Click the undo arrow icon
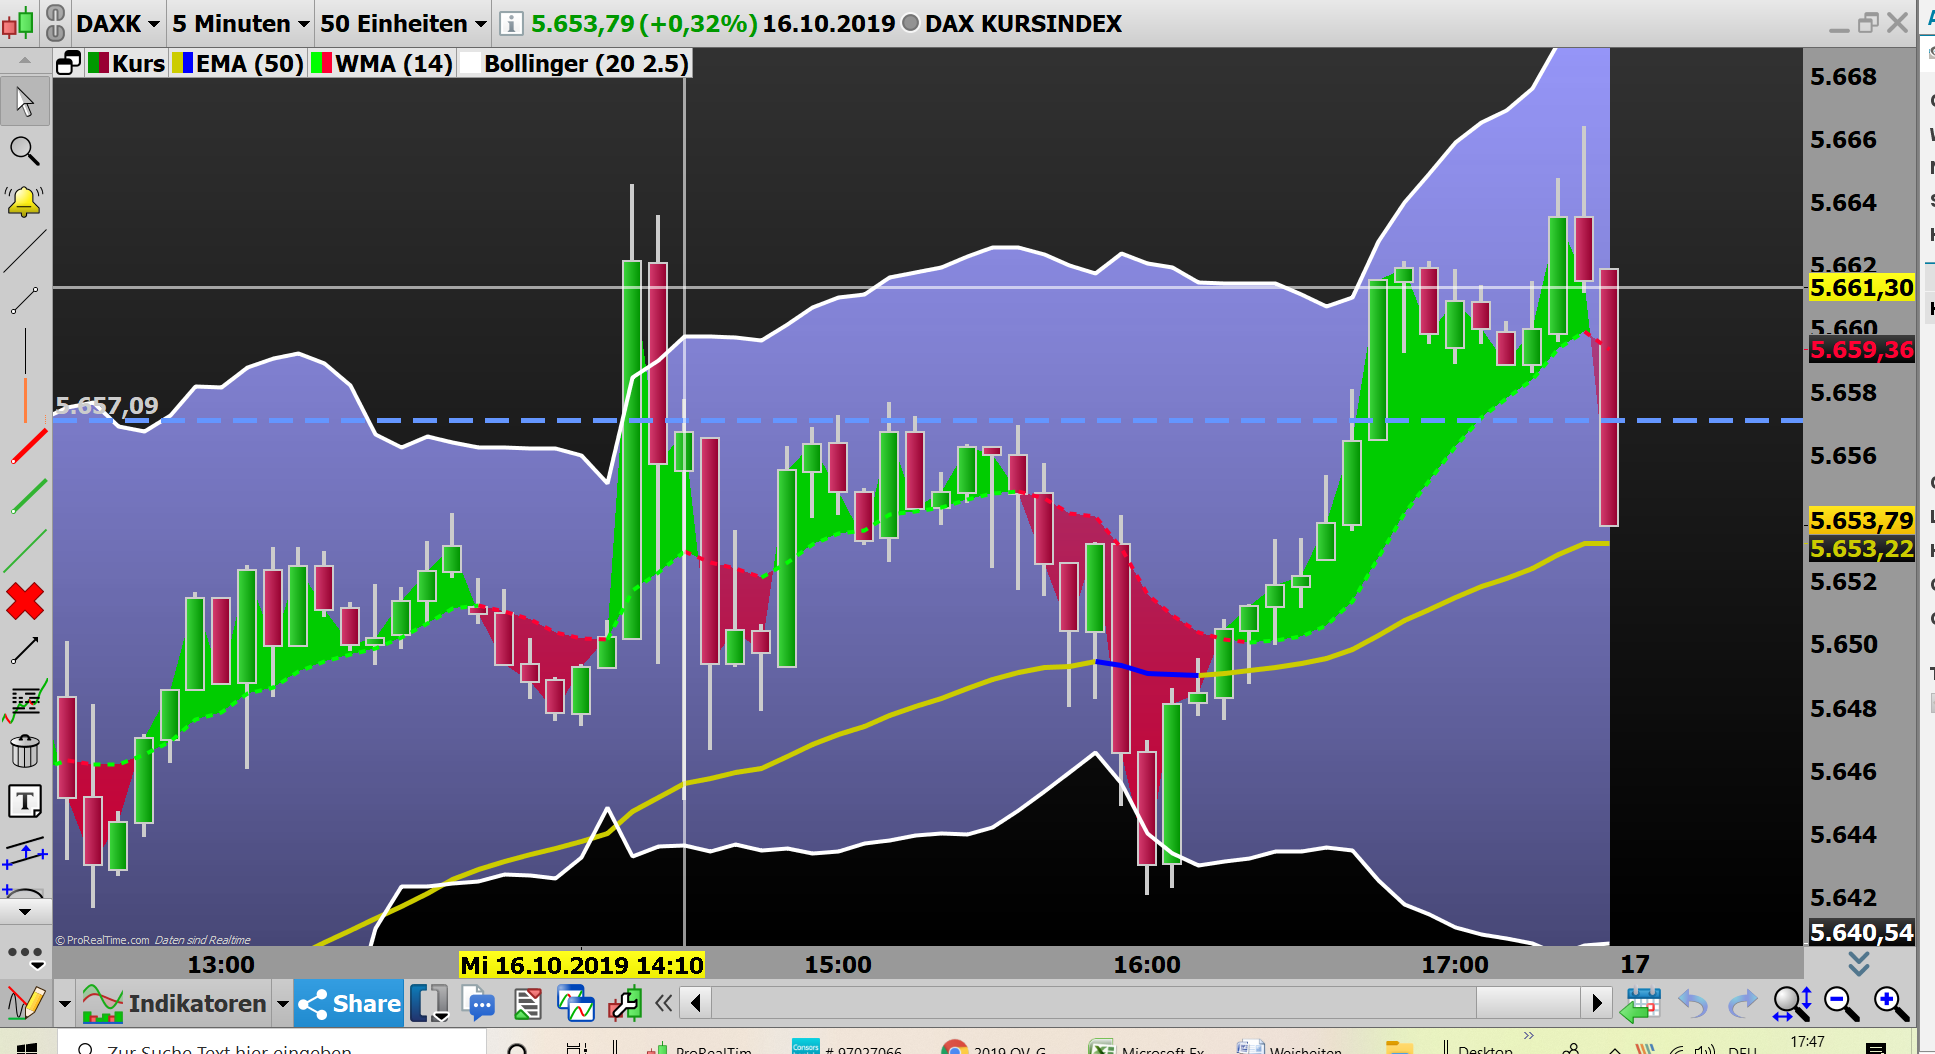 coord(1692,1003)
